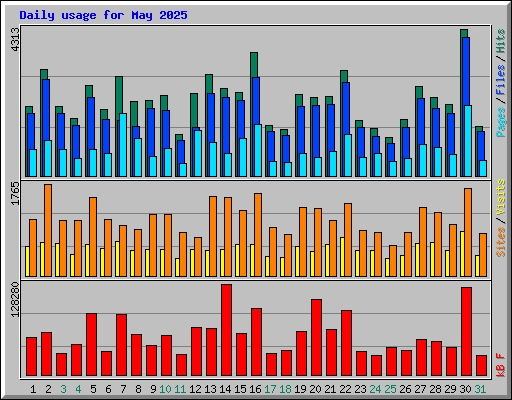Select day label "7" on the x-axis
This screenshot has height=400, width=512.
[x=123, y=389]
